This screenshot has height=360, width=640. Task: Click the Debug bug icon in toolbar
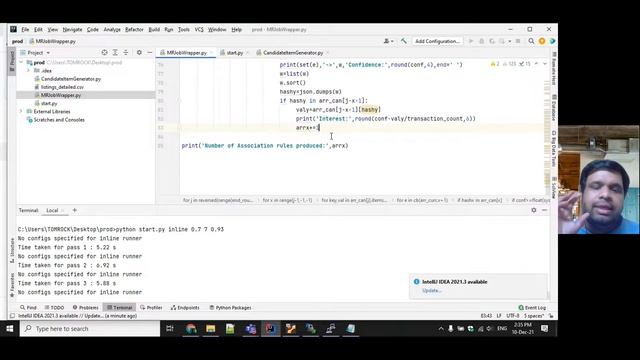[x=481, y=41]
